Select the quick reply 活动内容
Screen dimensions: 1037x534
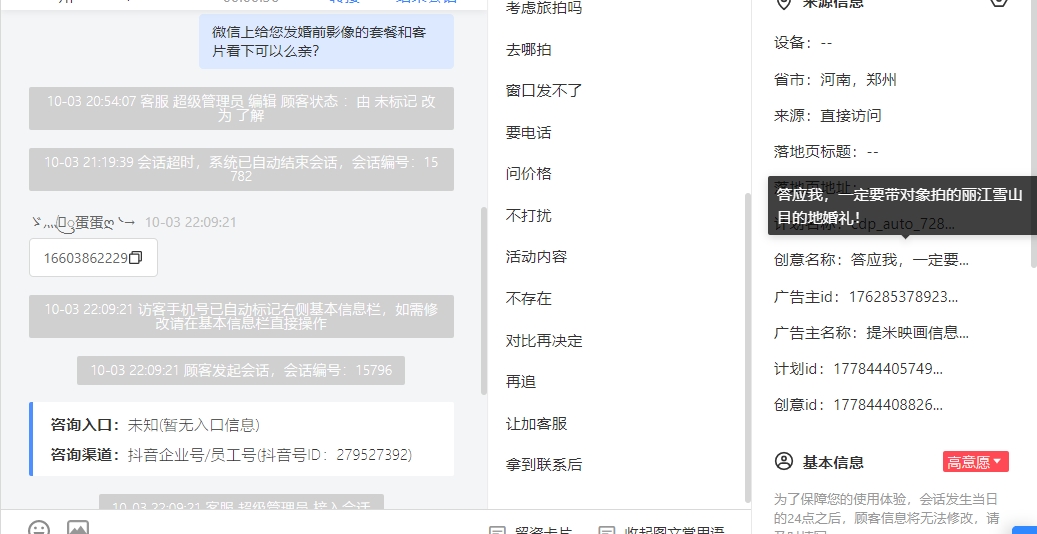click(x=536, y=257)
